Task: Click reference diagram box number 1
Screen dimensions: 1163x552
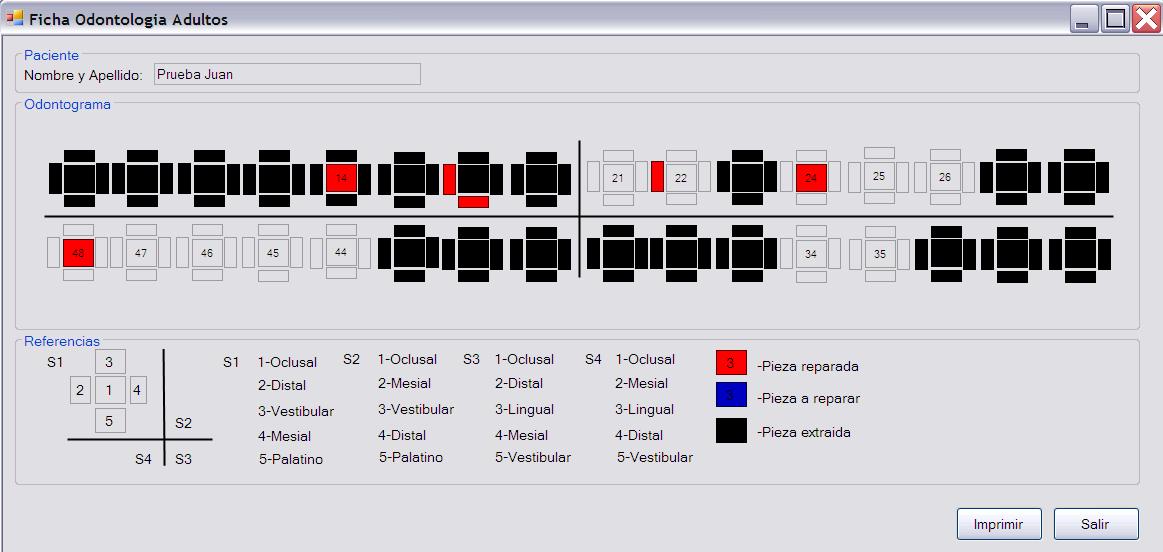Action: [109, 390]
